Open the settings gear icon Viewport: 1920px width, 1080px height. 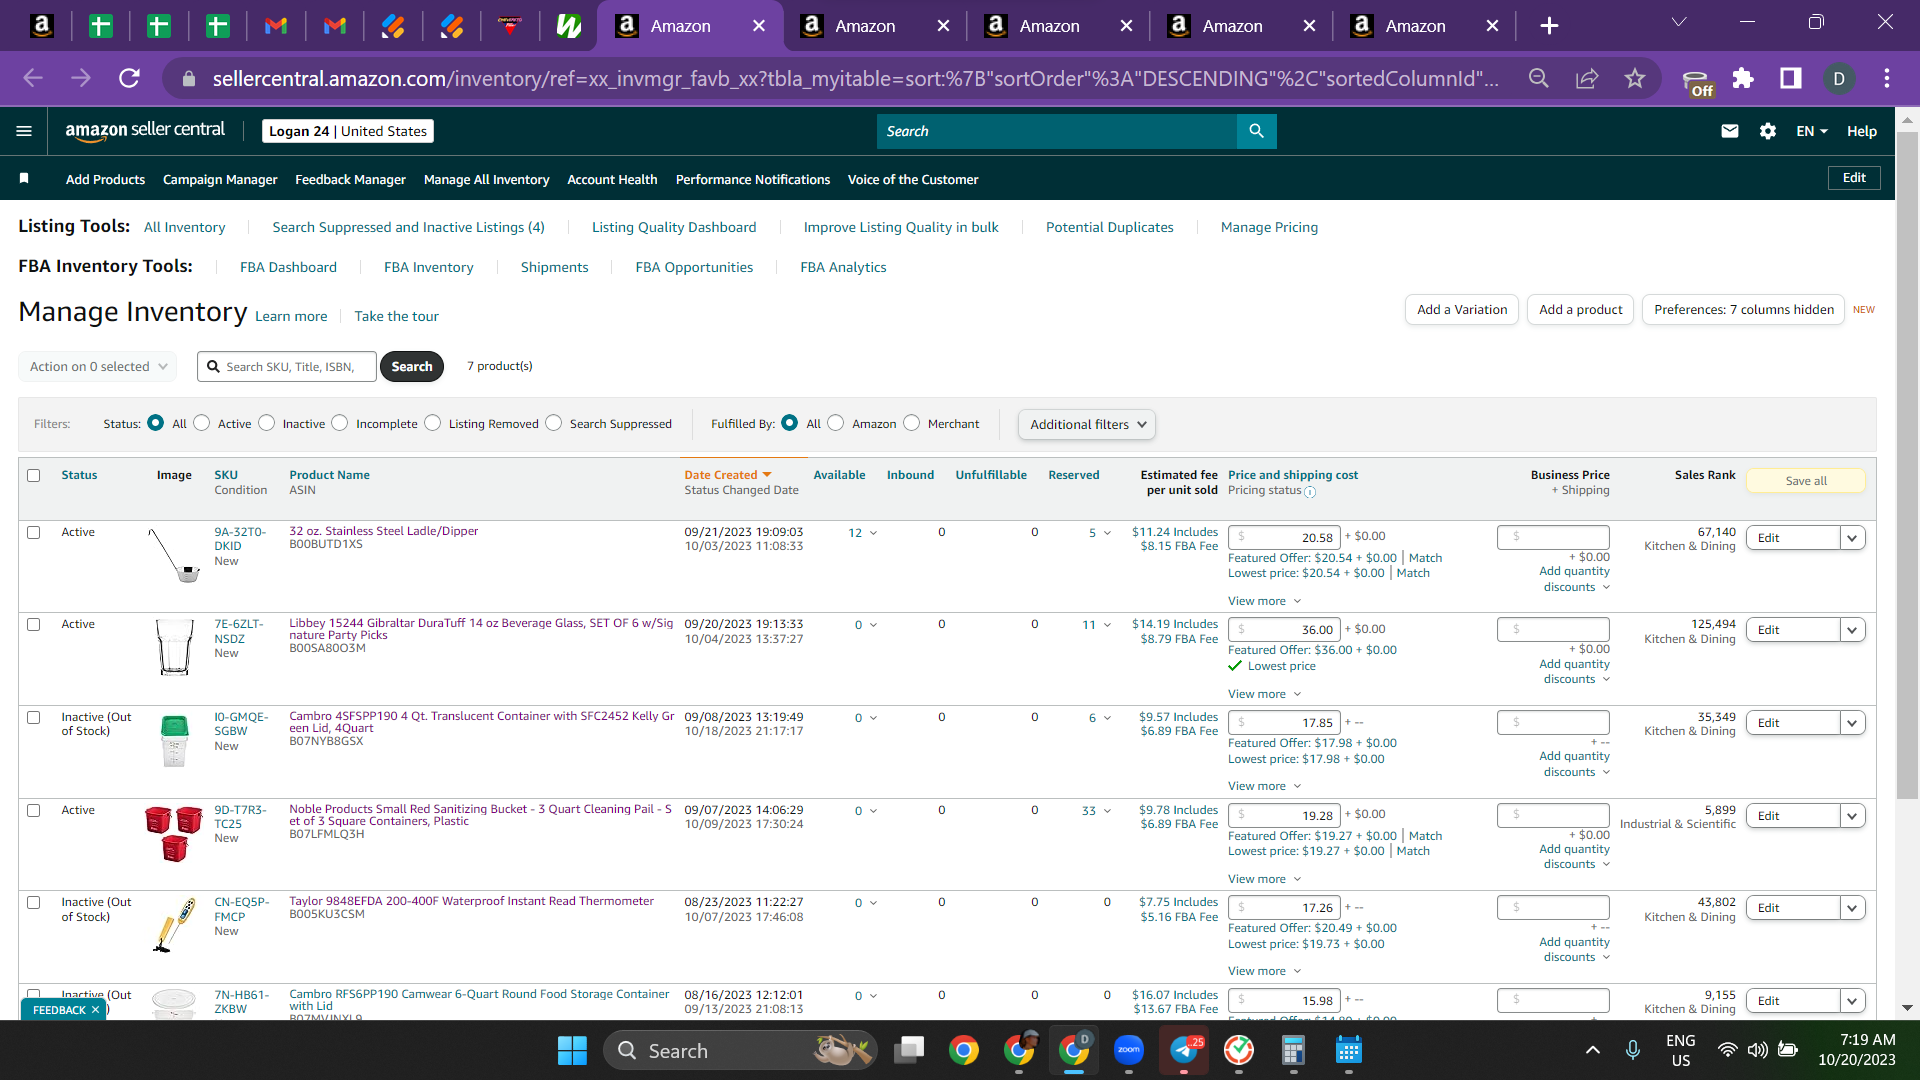pos(1768,131)
